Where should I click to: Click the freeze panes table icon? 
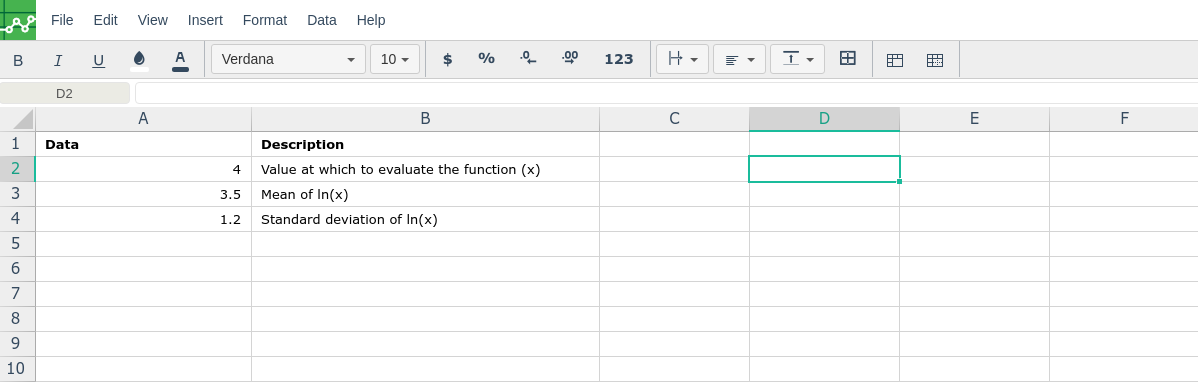coord(895,60)
